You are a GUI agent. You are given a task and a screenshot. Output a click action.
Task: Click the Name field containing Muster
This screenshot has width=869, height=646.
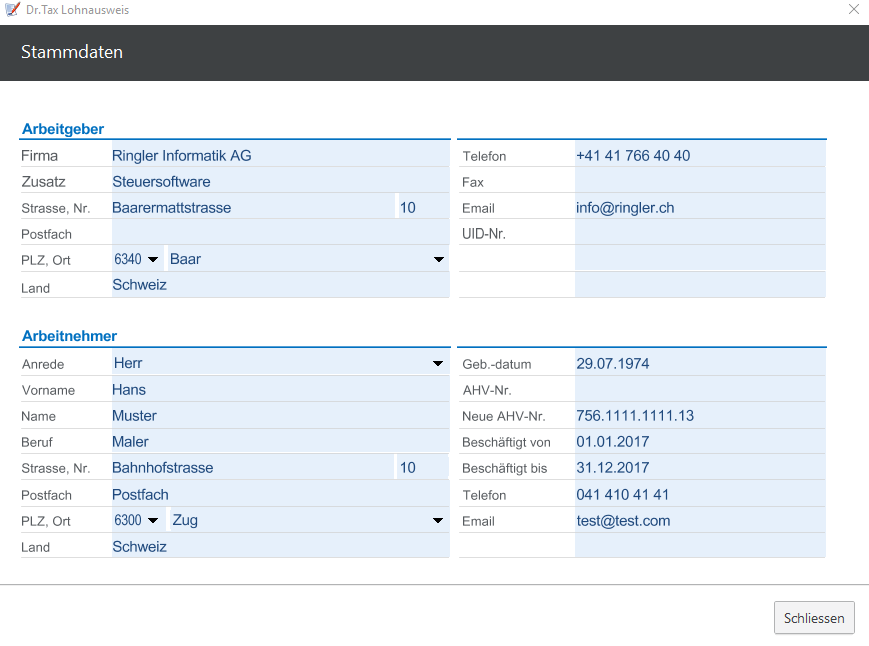click(x=280, y=416)
